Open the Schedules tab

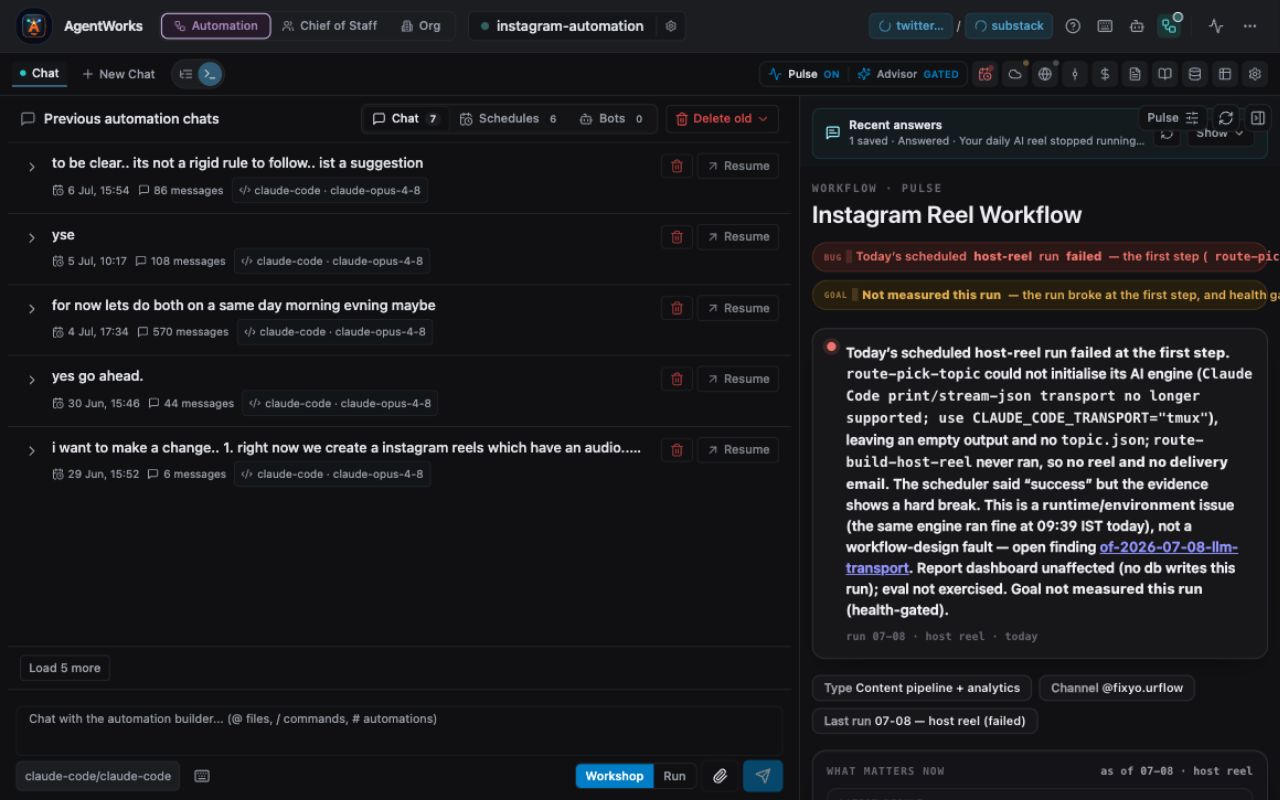(x=508, y=119)
